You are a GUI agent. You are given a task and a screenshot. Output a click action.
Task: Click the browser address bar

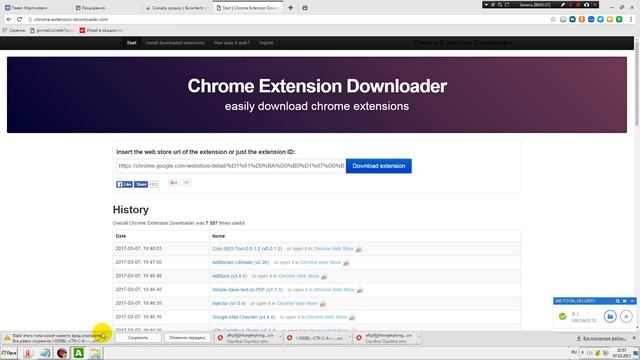(x=286, y=19)
